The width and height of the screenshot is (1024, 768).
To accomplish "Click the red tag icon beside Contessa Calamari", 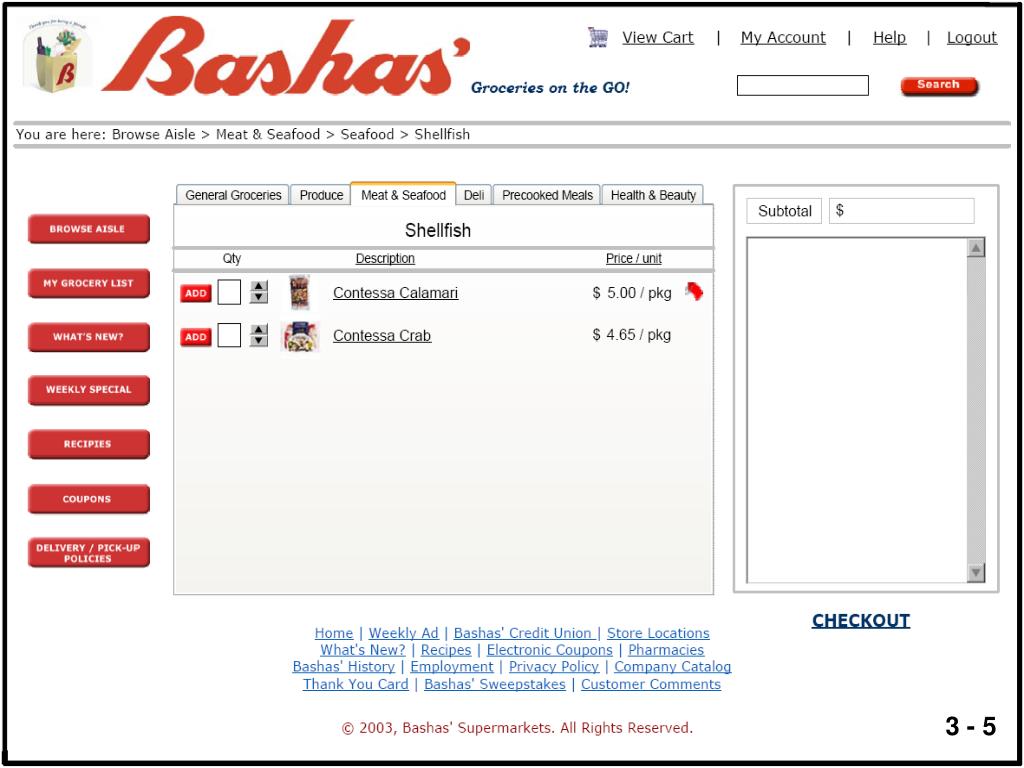I will tap(694, 292).
